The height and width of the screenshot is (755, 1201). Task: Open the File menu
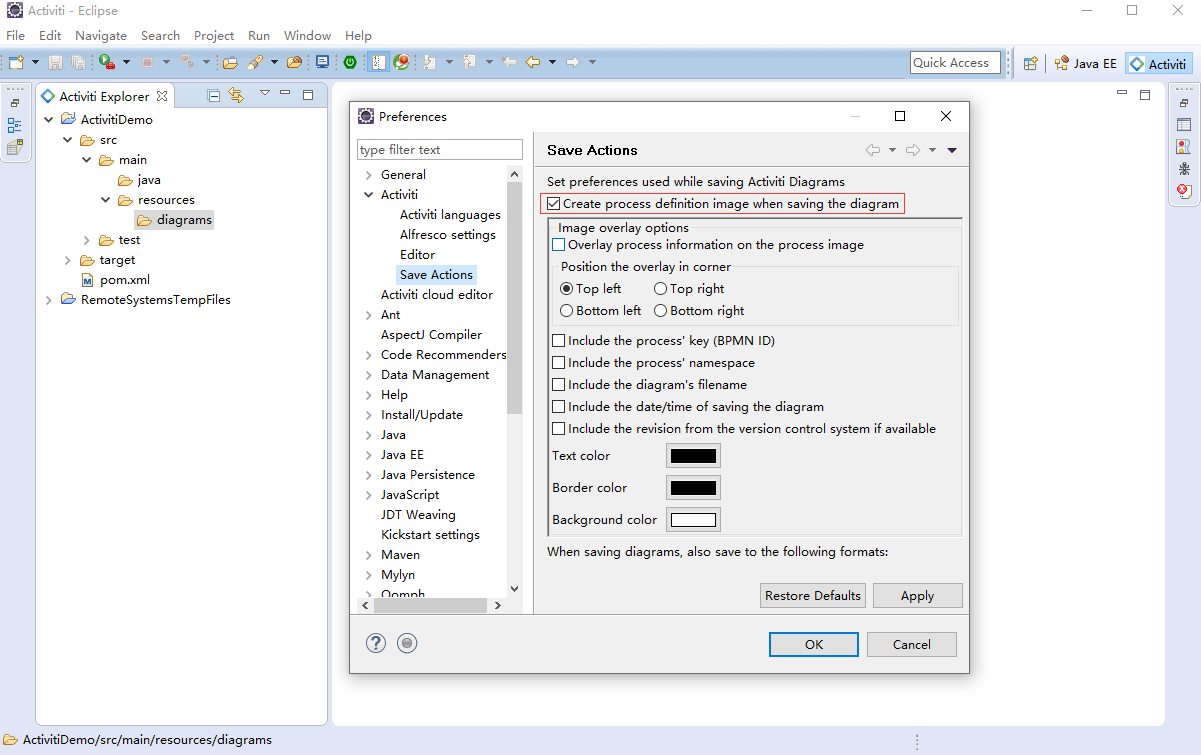(15, 35)
